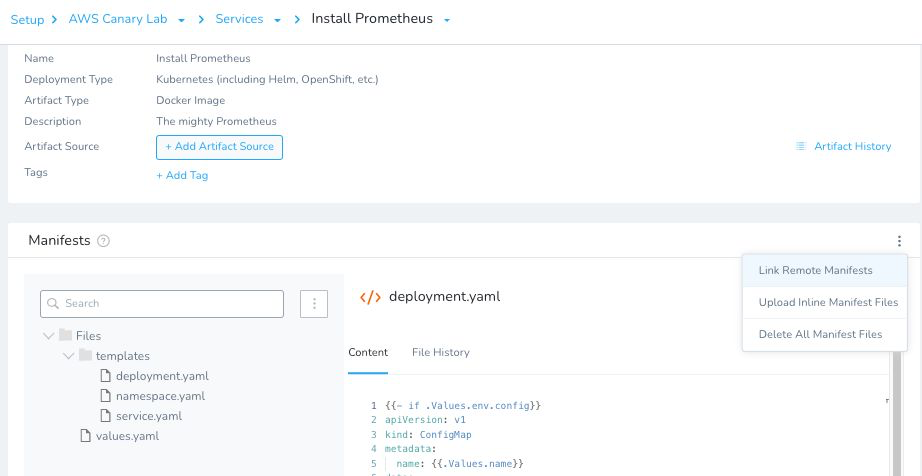Click the 'Install Prometheus' name value
This screenshot has width=922, height=476.
pyautogui.click(x=203, y=58)
